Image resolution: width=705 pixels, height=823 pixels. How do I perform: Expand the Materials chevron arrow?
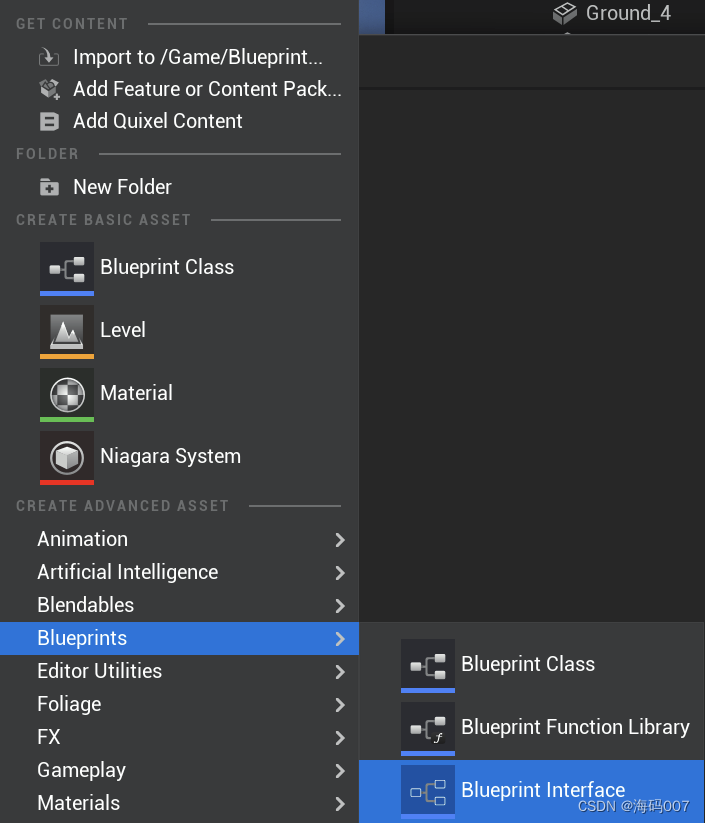click(340, 804)
